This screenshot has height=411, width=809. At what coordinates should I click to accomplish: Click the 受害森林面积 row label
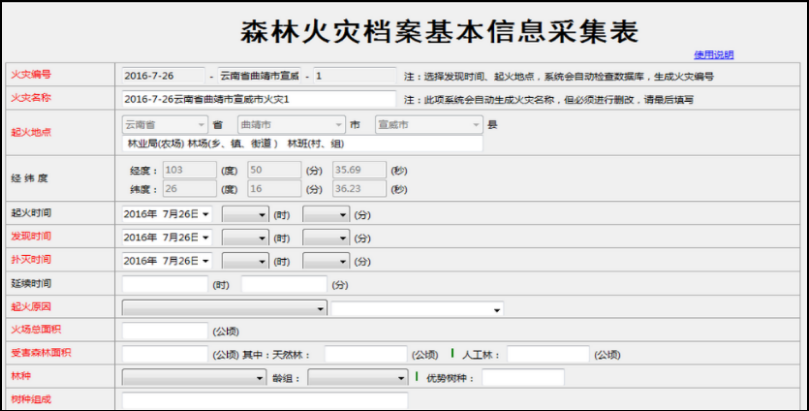click(x=41, y=353)
